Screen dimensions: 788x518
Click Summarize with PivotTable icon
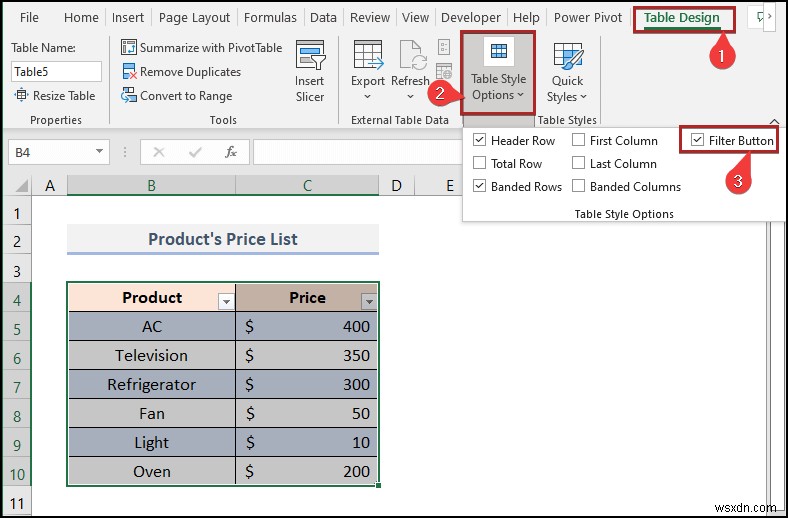click(129, 47)
